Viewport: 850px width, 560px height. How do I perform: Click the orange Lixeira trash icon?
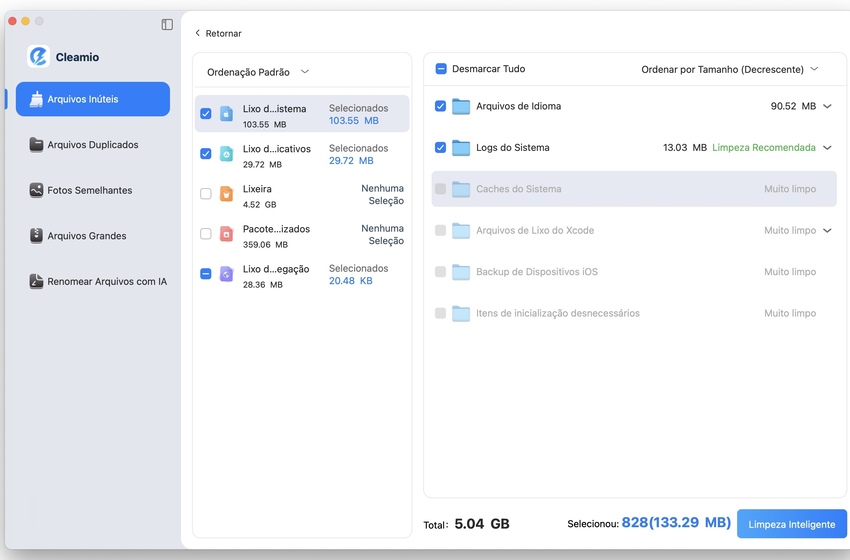[x=227, y=194]
